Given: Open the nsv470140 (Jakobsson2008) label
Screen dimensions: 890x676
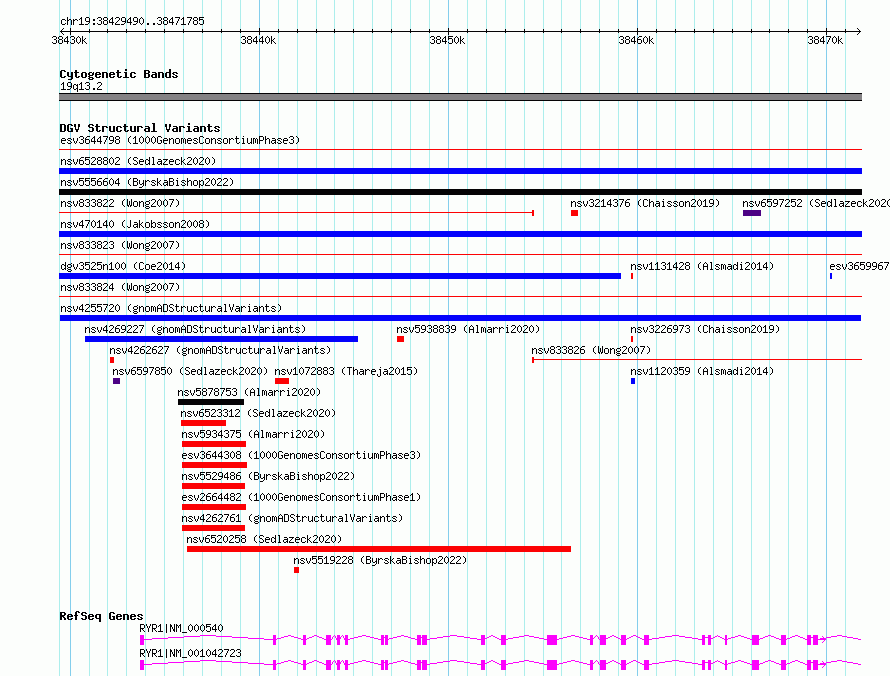Looking at the screenshot, I should click(x=135, y=224).
